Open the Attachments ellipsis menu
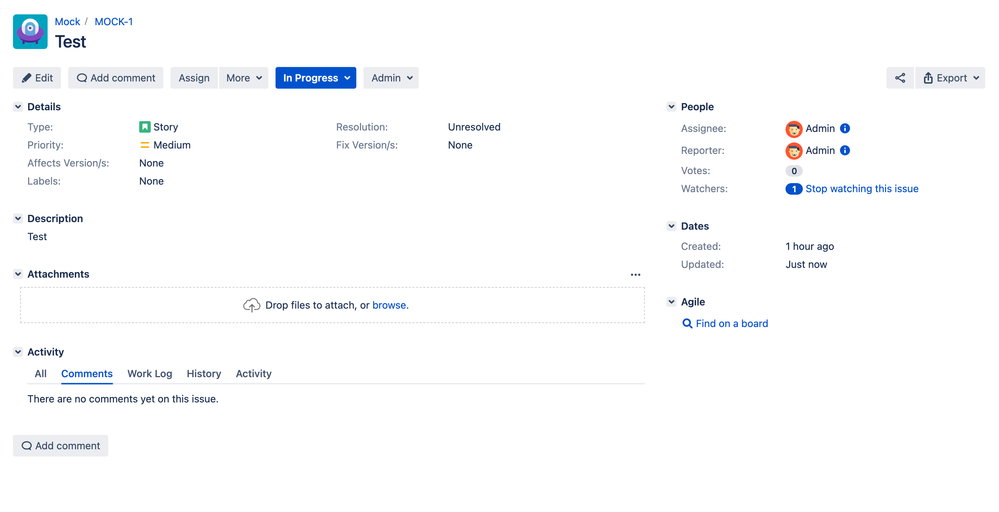The width and height of the screenshot is (999, 512). pyautogui.click(x=635, y=274)
